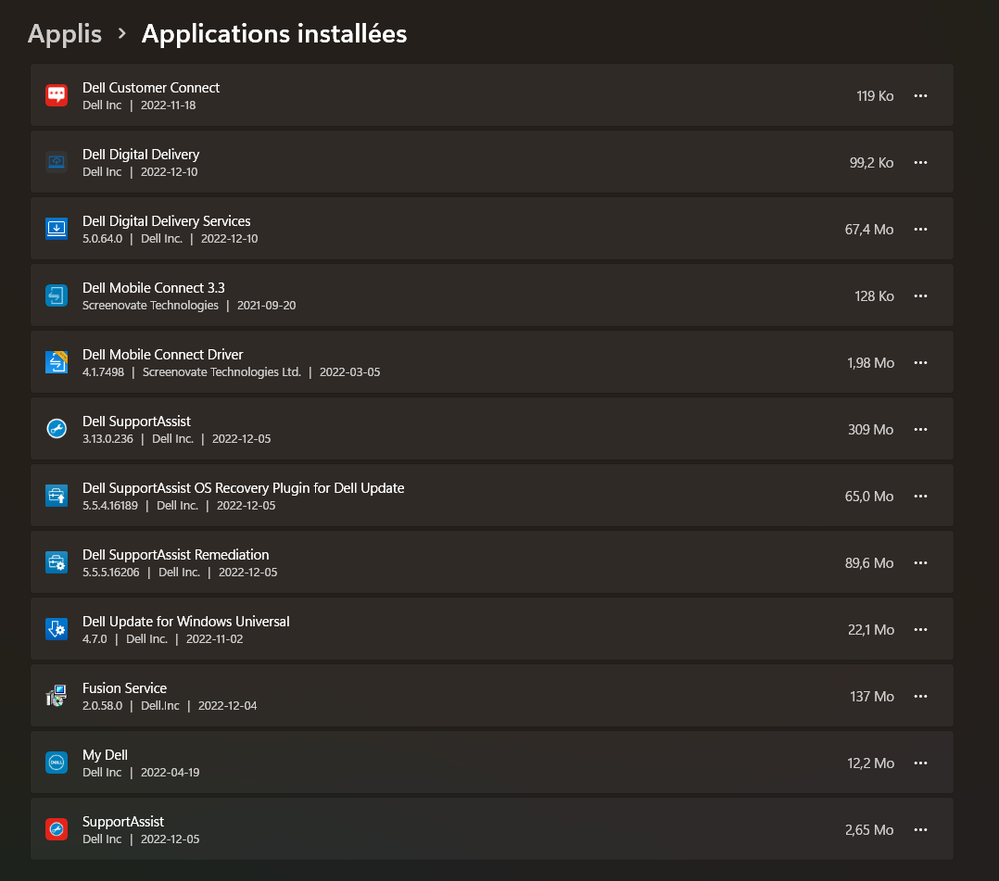Click the 119 Ko size value
The image size is (999, 881).
pyautogui.click(x=875, y=96)
